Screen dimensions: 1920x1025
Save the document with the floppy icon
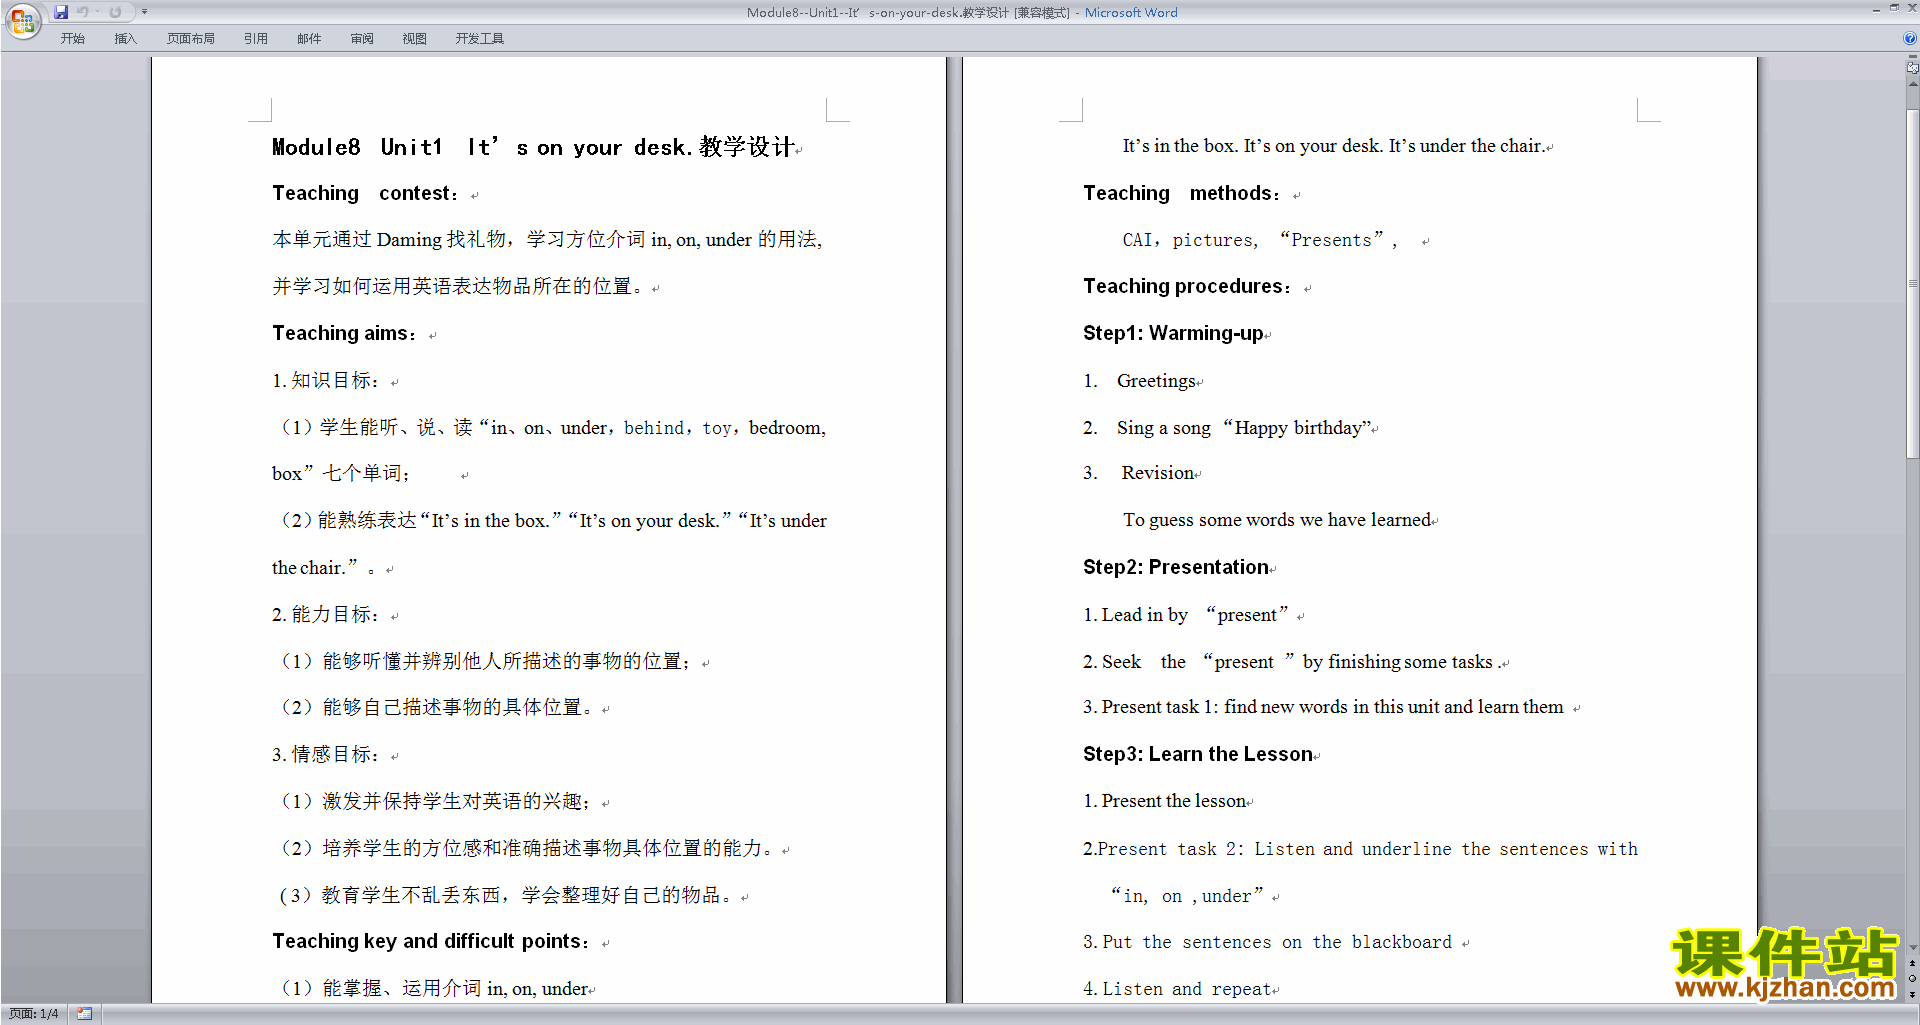pyautogui.click(x=61, y=12)
